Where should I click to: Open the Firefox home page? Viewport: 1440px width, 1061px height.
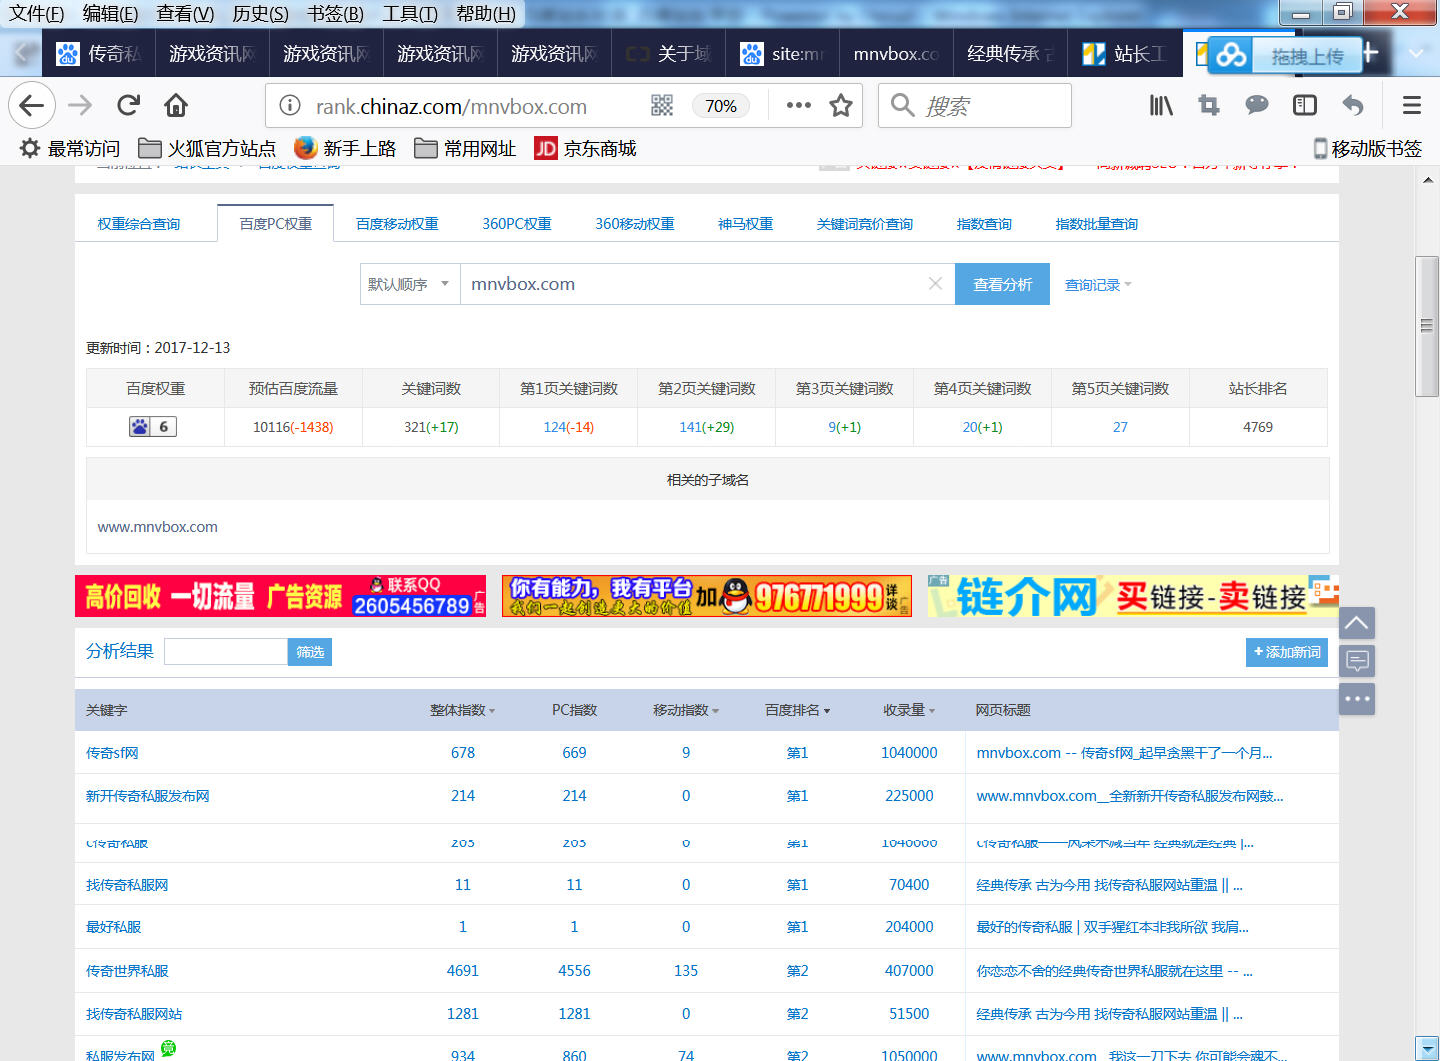click(176, 105)
